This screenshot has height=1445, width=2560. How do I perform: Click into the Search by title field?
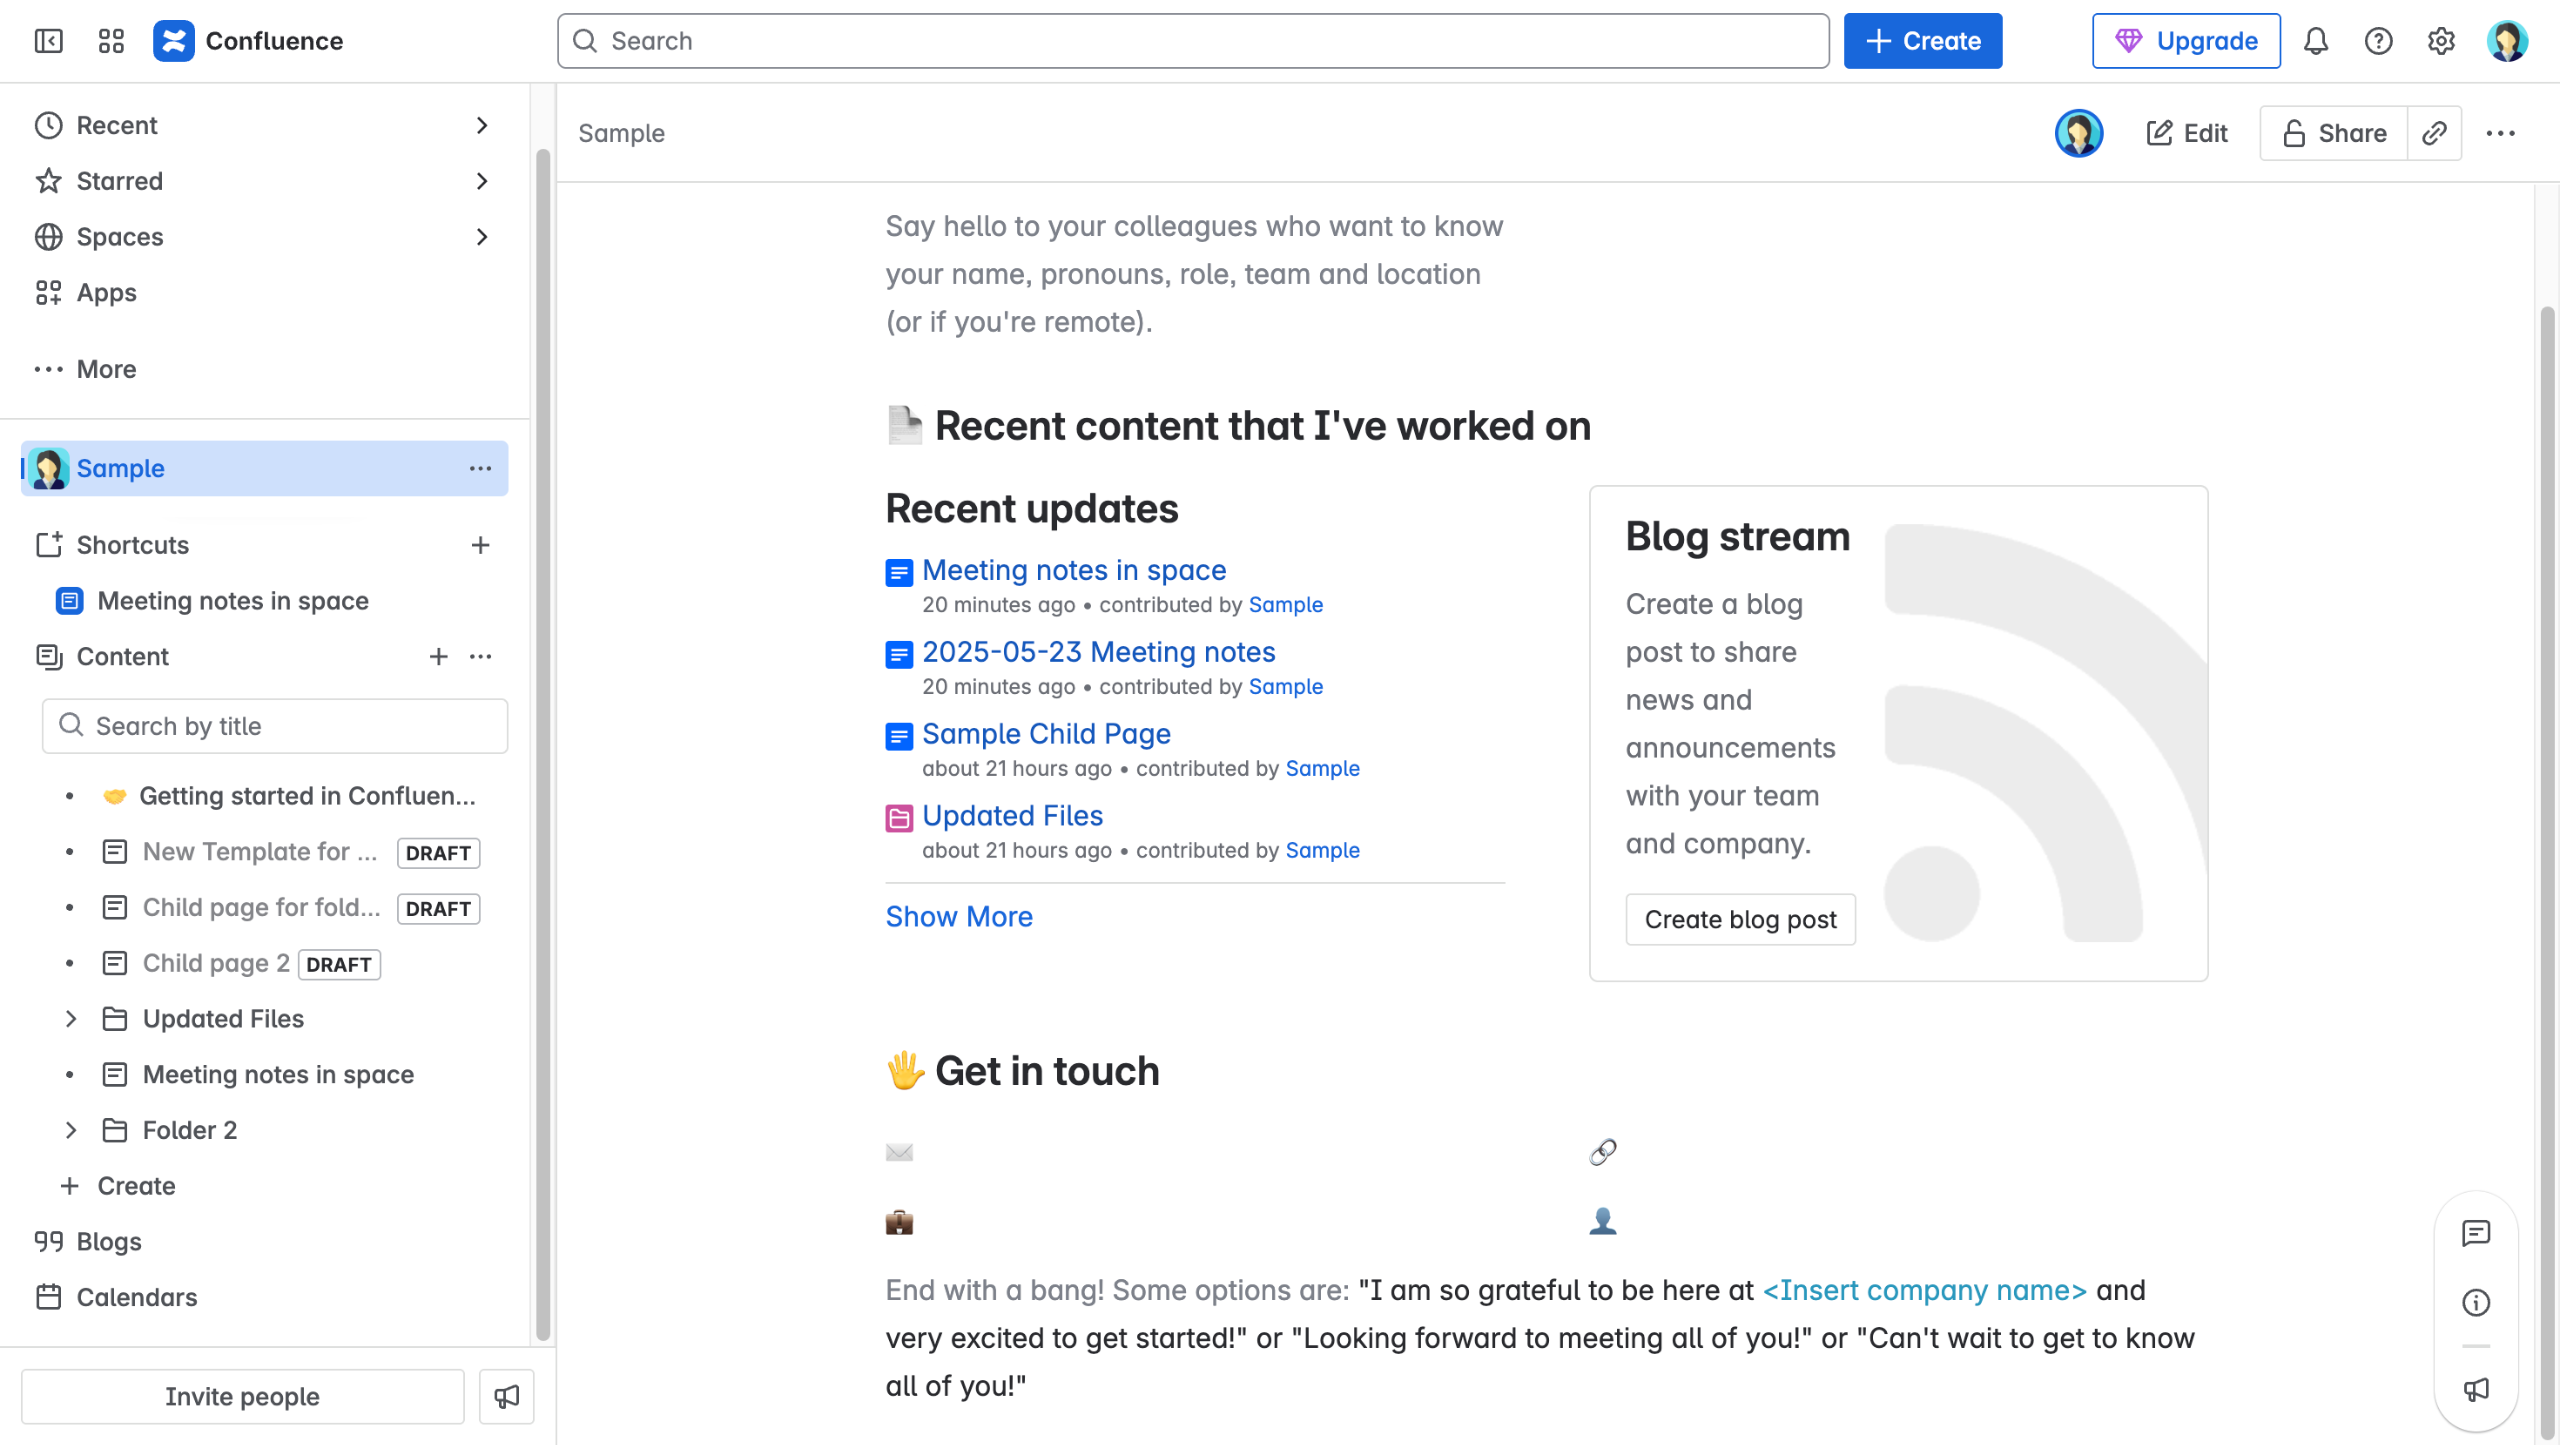click(275, 726)
